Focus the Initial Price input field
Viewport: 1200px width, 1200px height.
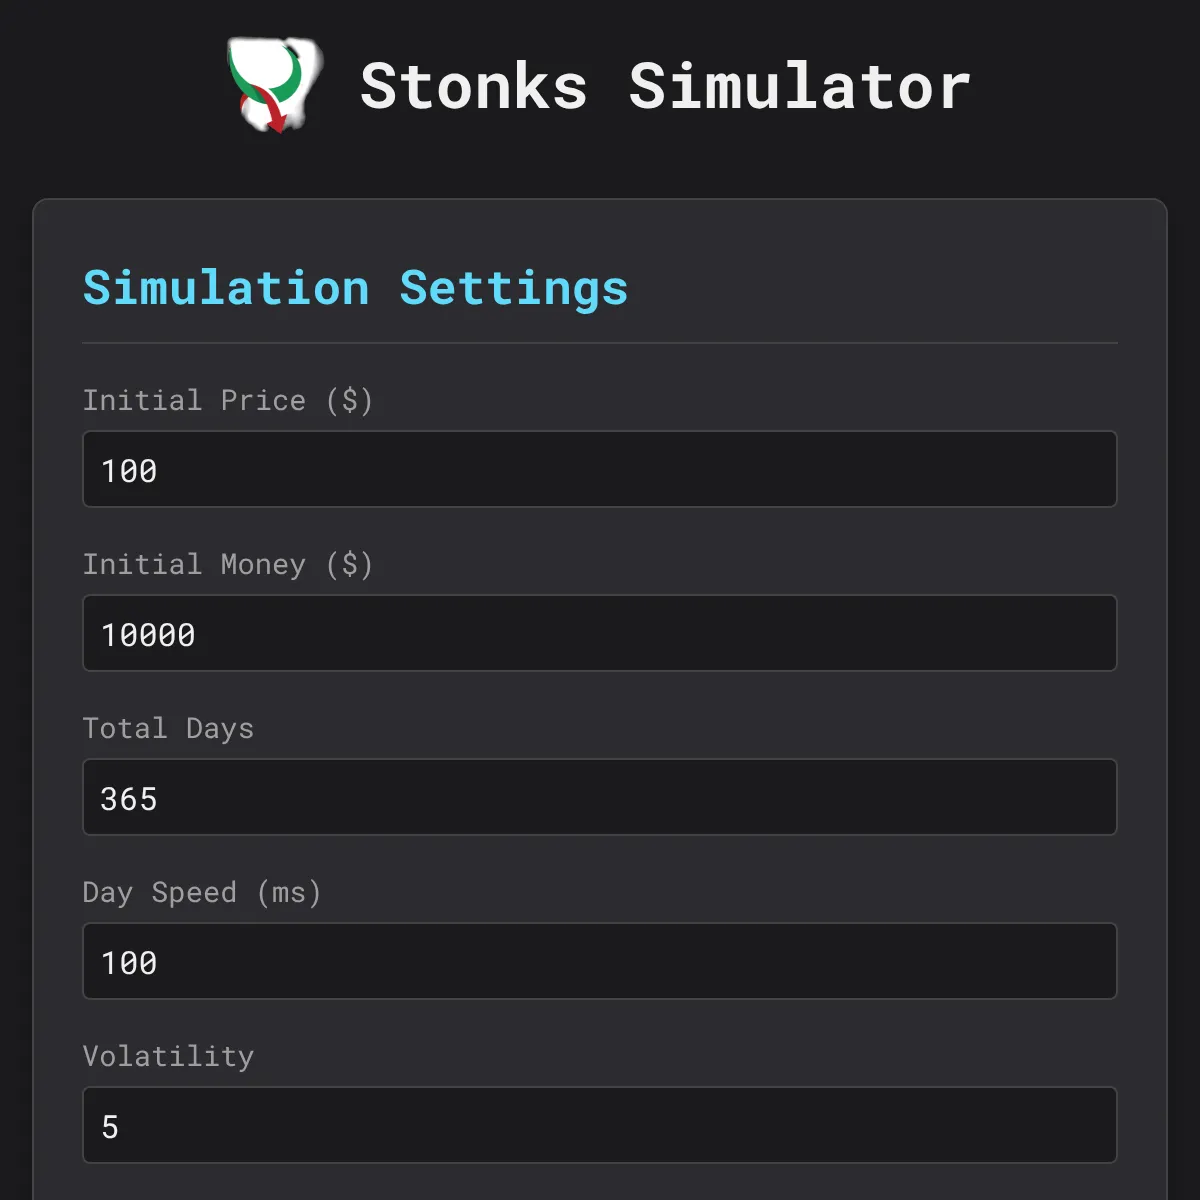point(600,469)
